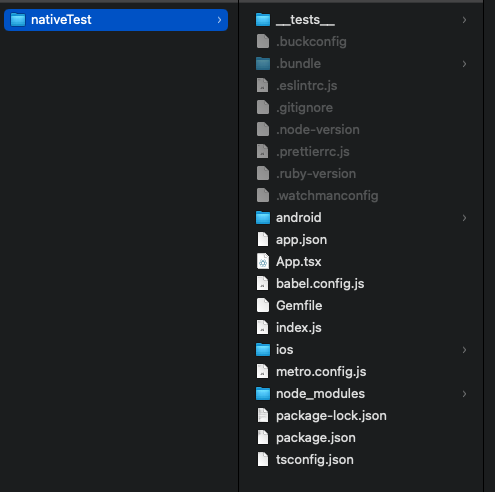Select the ios folder name

pos(285,350)
